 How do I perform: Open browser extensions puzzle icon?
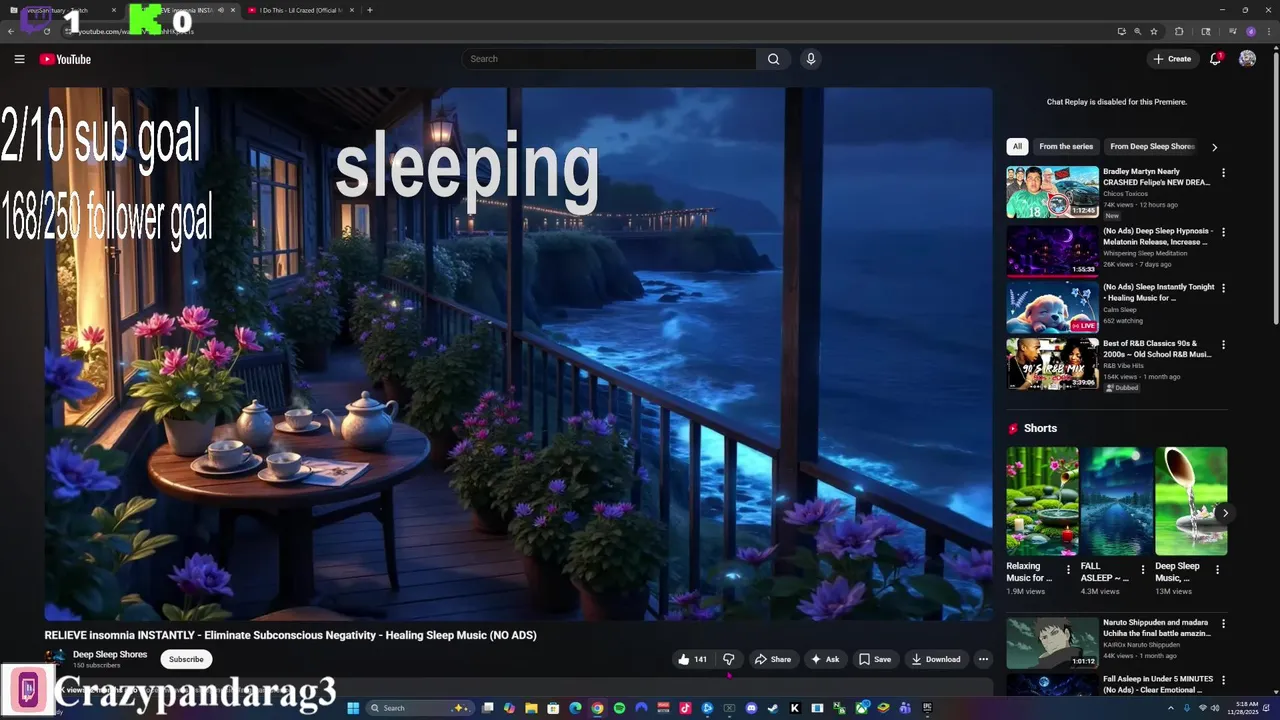(1179, 31)
